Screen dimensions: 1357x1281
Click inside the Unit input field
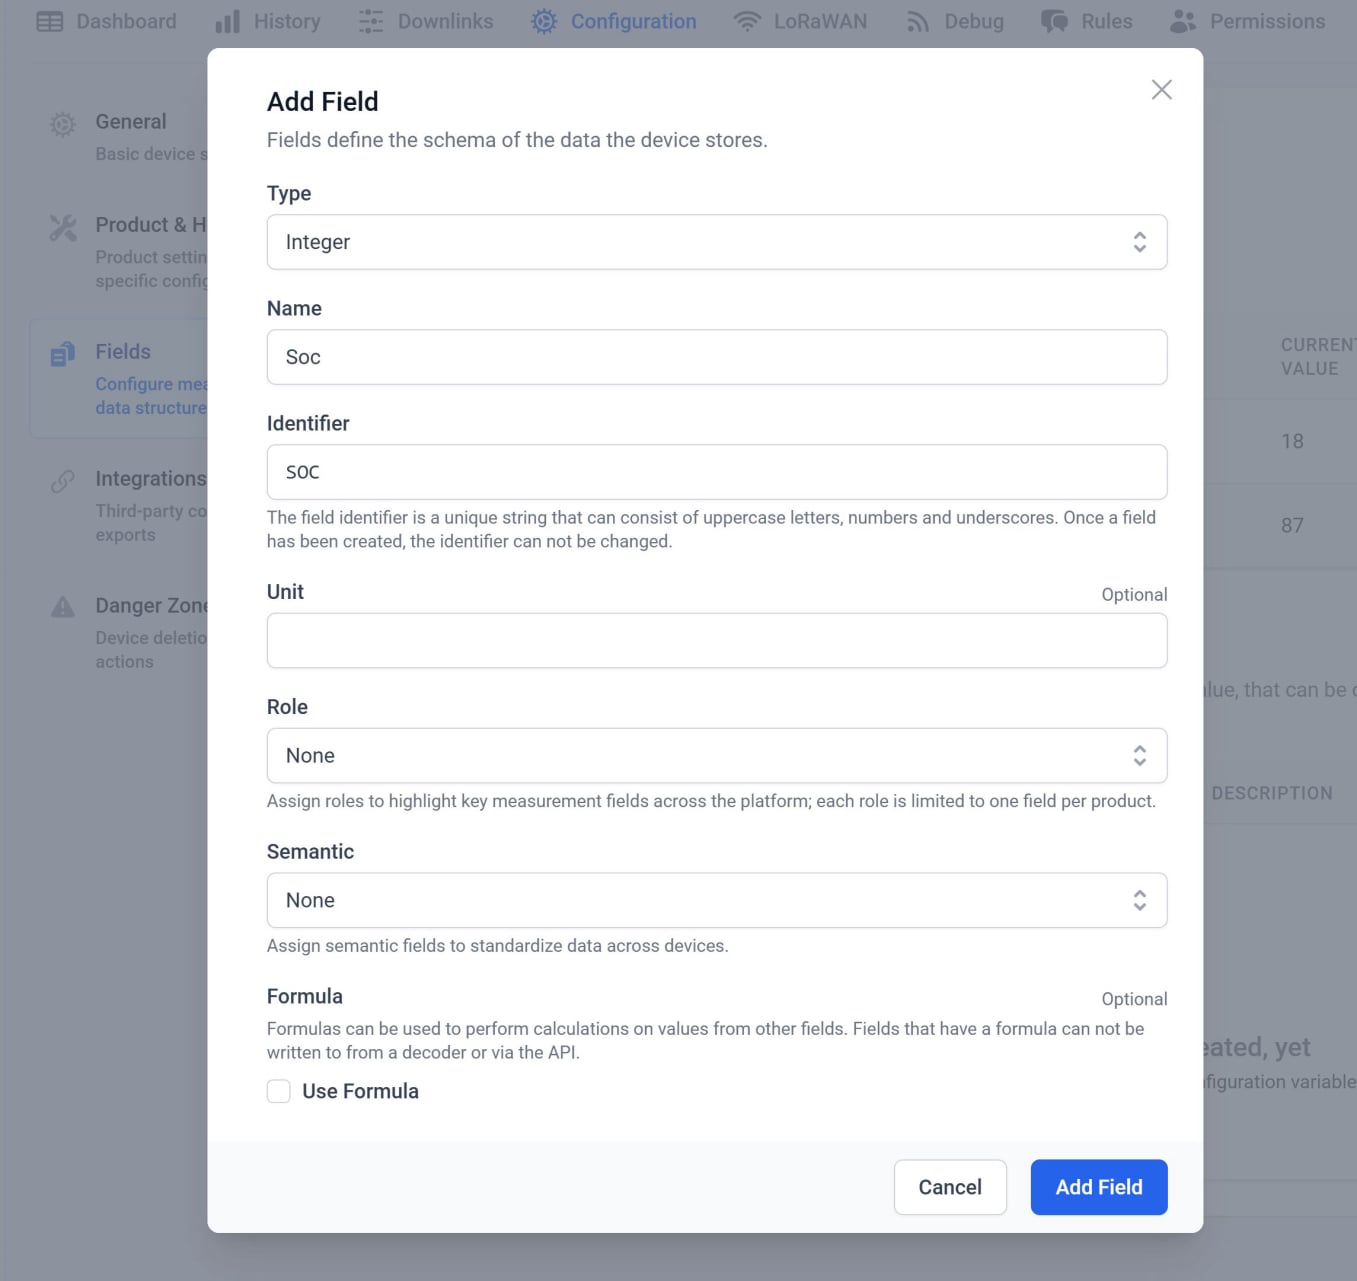click(717, 640)
